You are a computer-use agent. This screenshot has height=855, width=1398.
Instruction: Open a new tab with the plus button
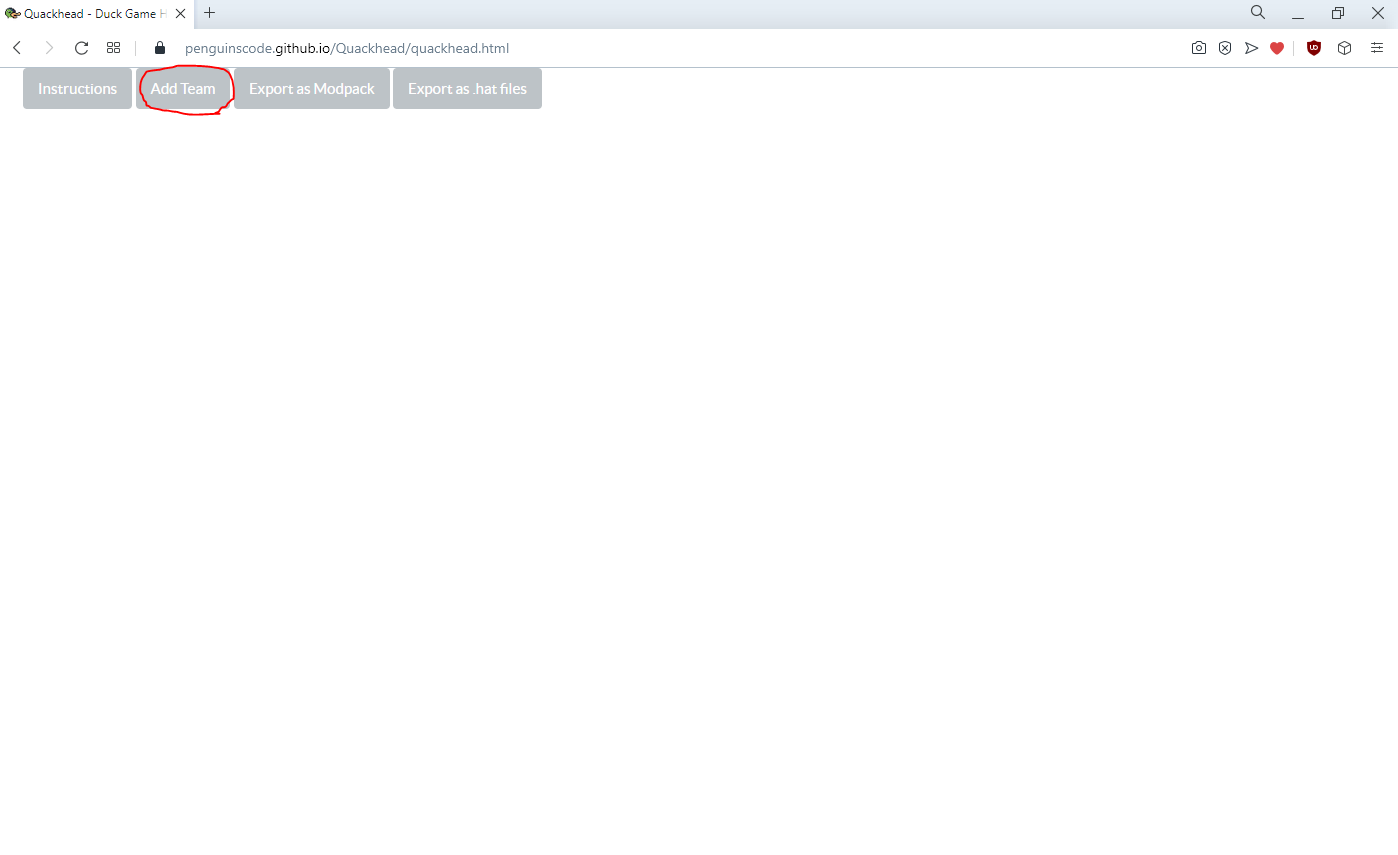click(x=209, y=13)
